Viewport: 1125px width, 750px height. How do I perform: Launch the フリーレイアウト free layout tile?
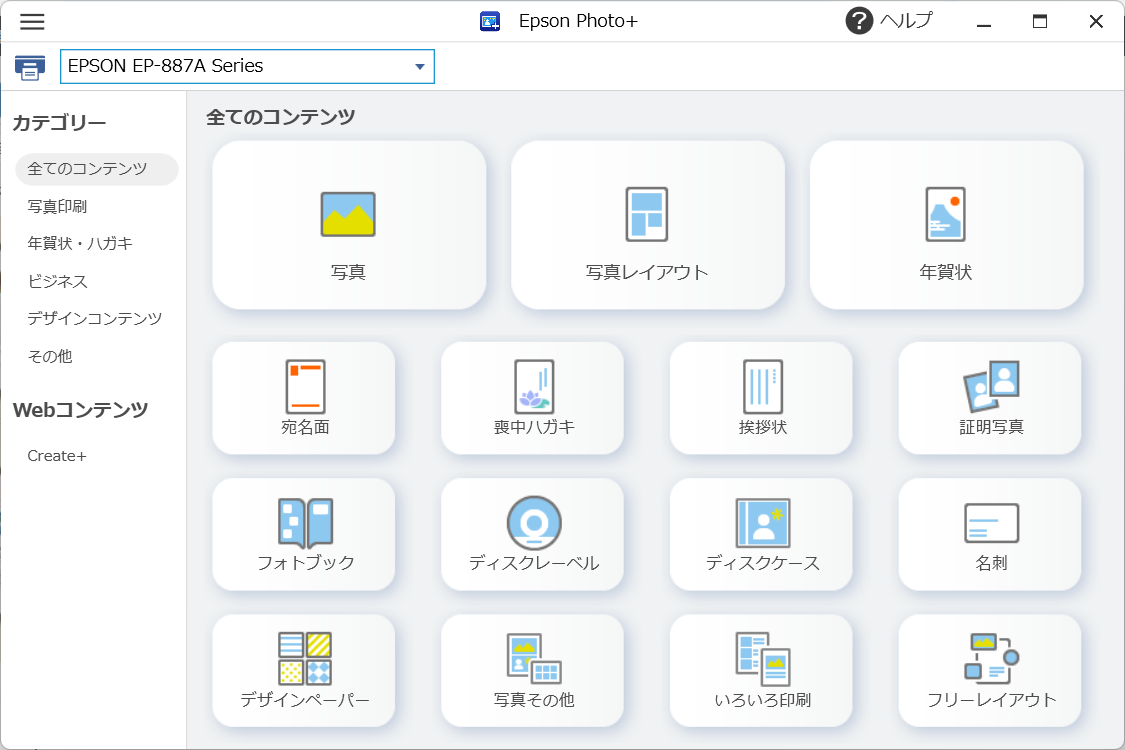pyautogui.click(x=990, y=671)
